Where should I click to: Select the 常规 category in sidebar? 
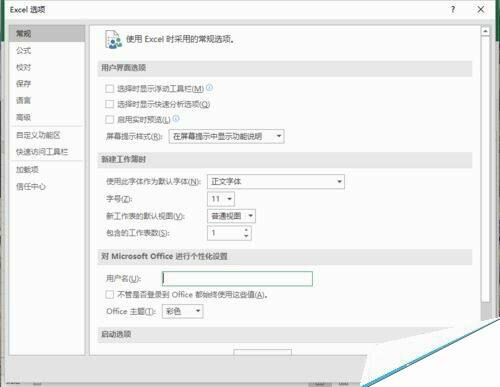(47, 33)
